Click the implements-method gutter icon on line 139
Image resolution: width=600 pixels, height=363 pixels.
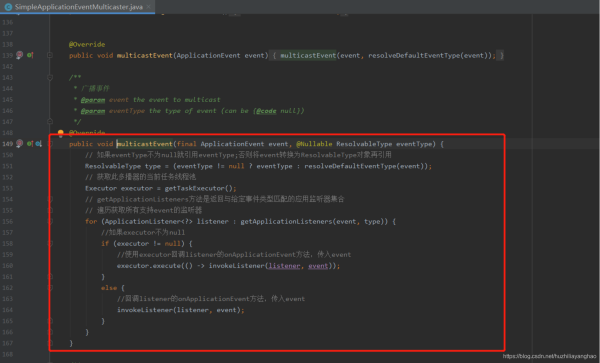click(30, 55)
